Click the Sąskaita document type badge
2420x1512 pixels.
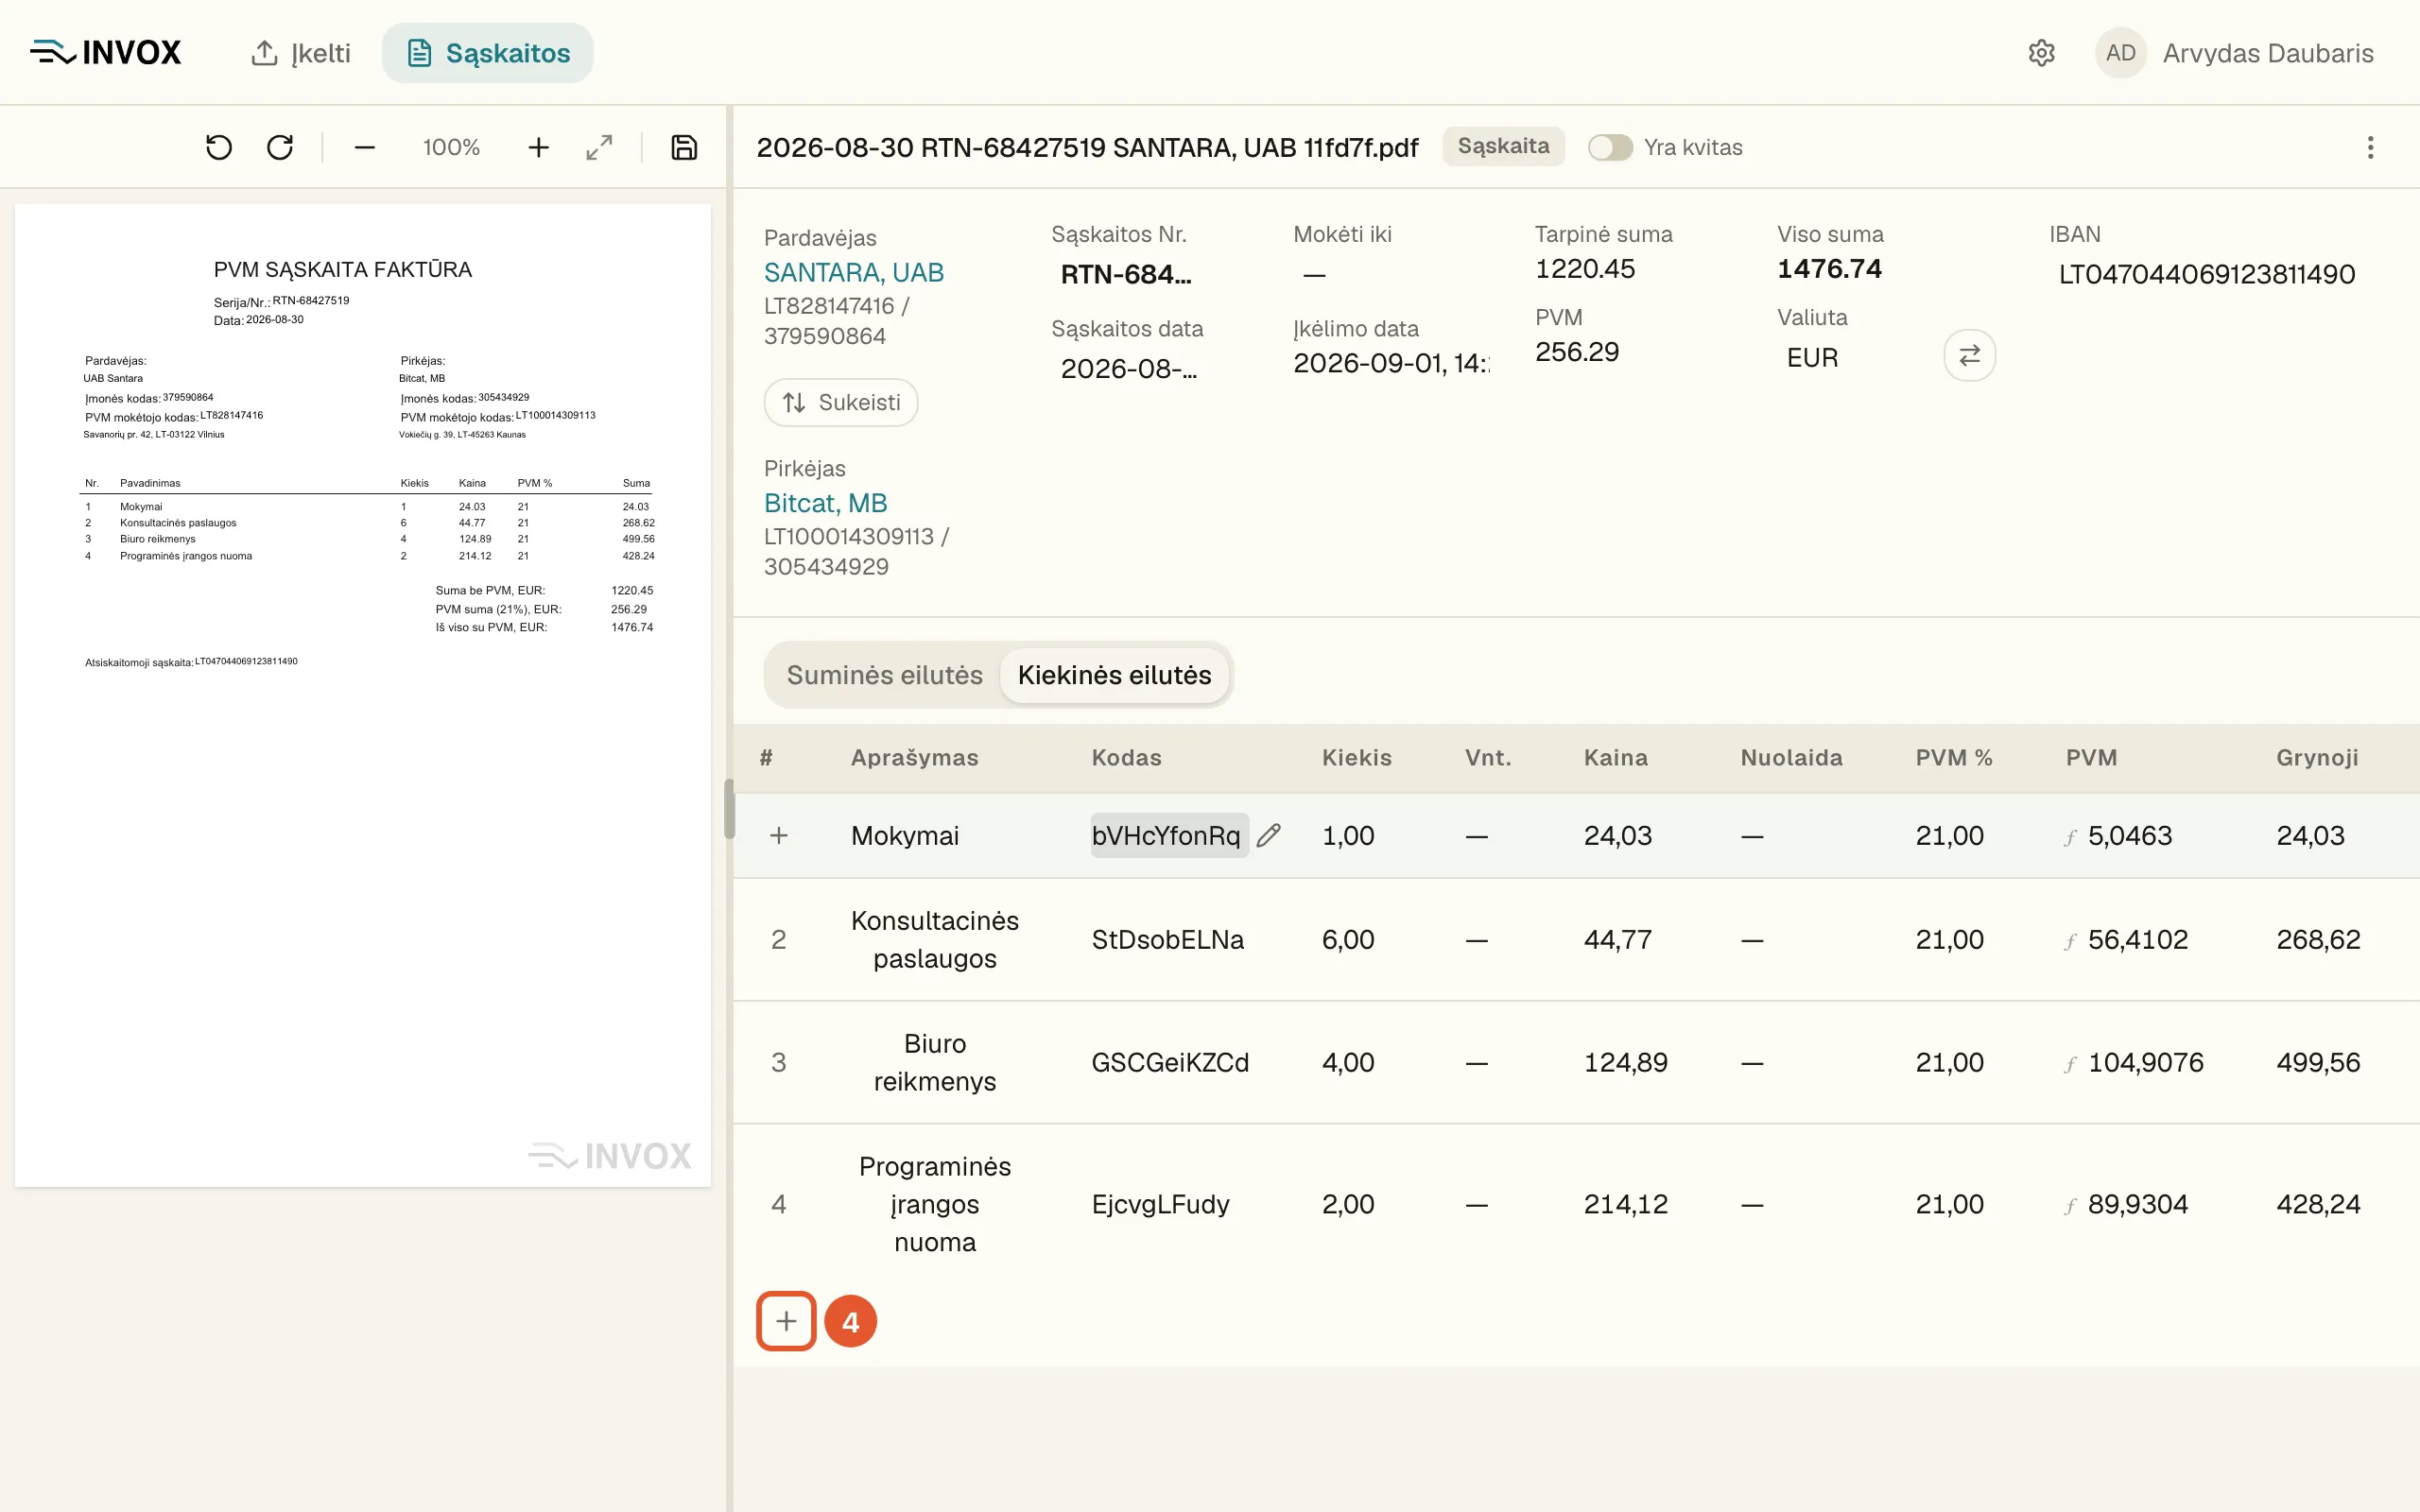pyautogui.click(x=1503, y=146)
